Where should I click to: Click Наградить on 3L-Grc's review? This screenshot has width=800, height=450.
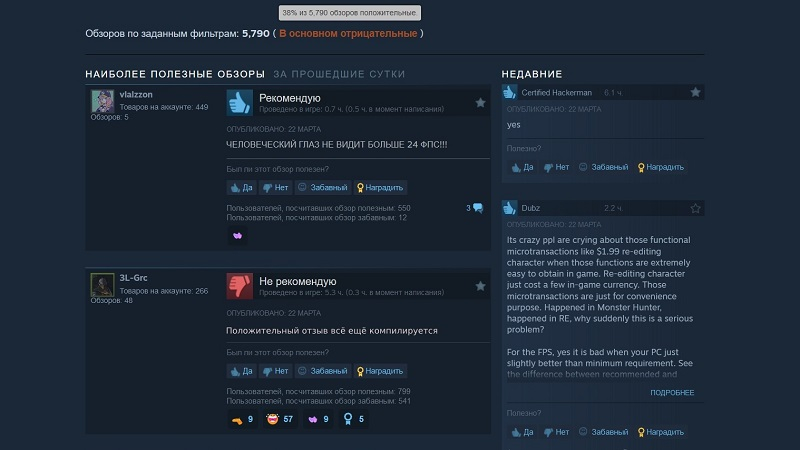click(x=380, y=371)
